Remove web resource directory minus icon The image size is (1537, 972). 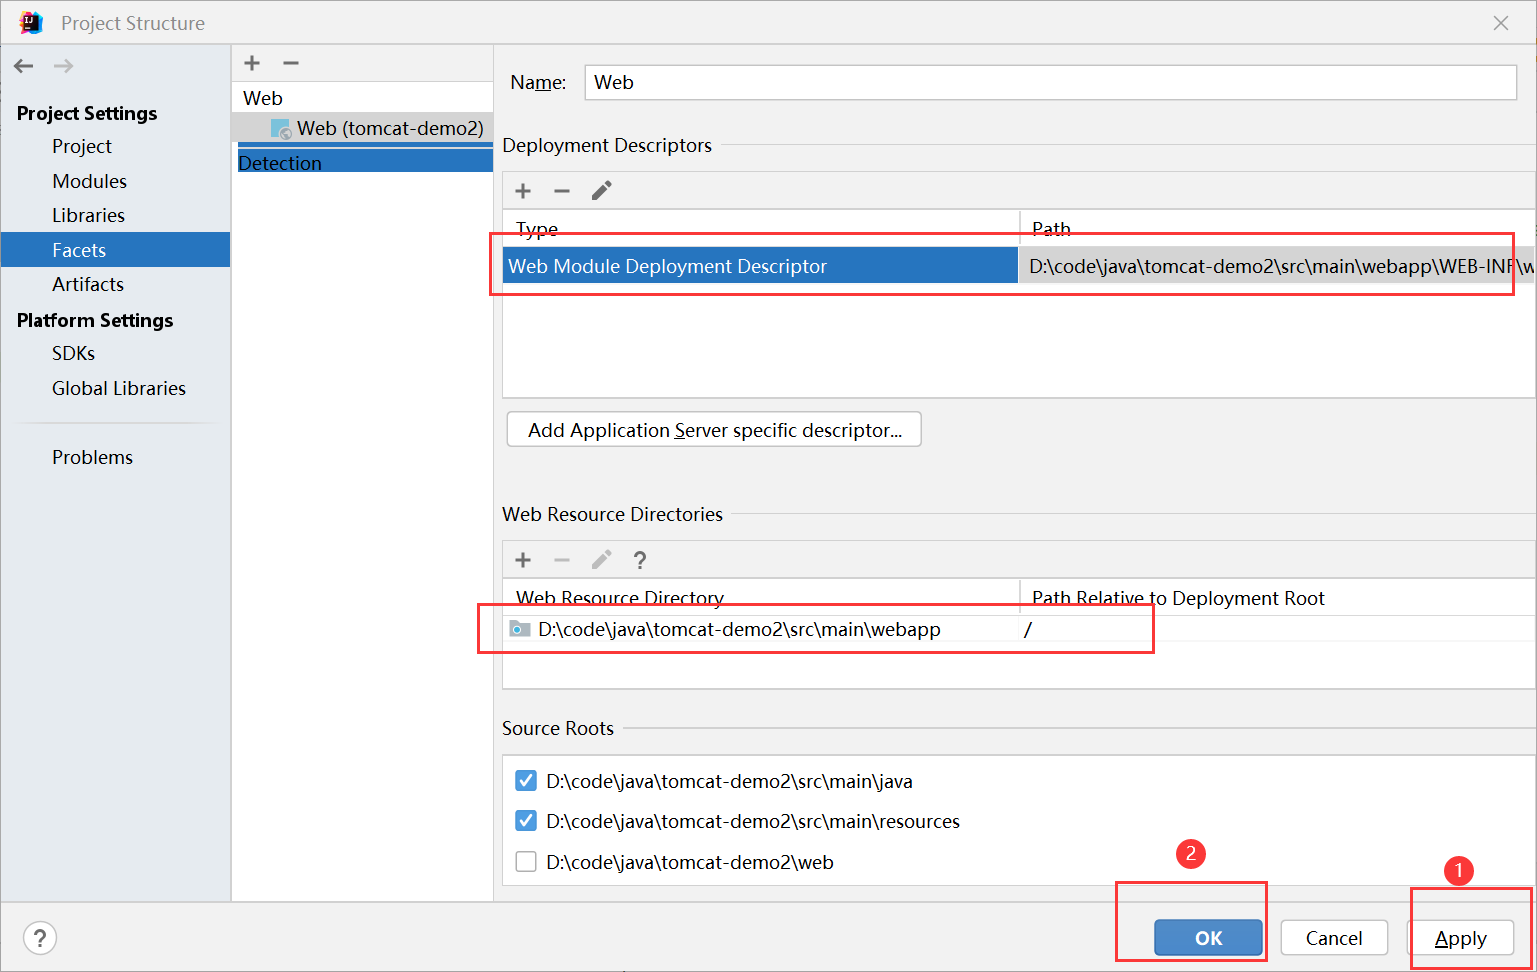pos(562,560)
